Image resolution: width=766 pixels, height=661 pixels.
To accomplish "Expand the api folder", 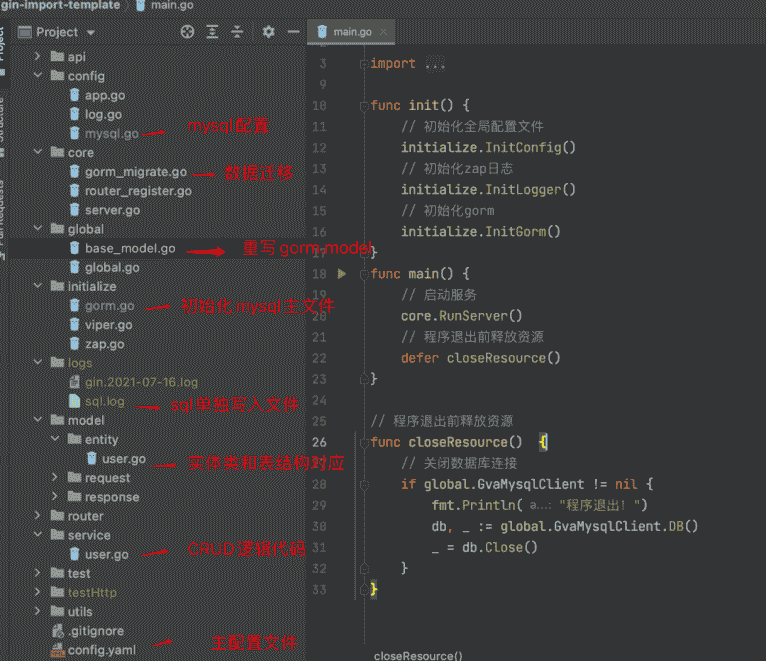I will (38, 57).
